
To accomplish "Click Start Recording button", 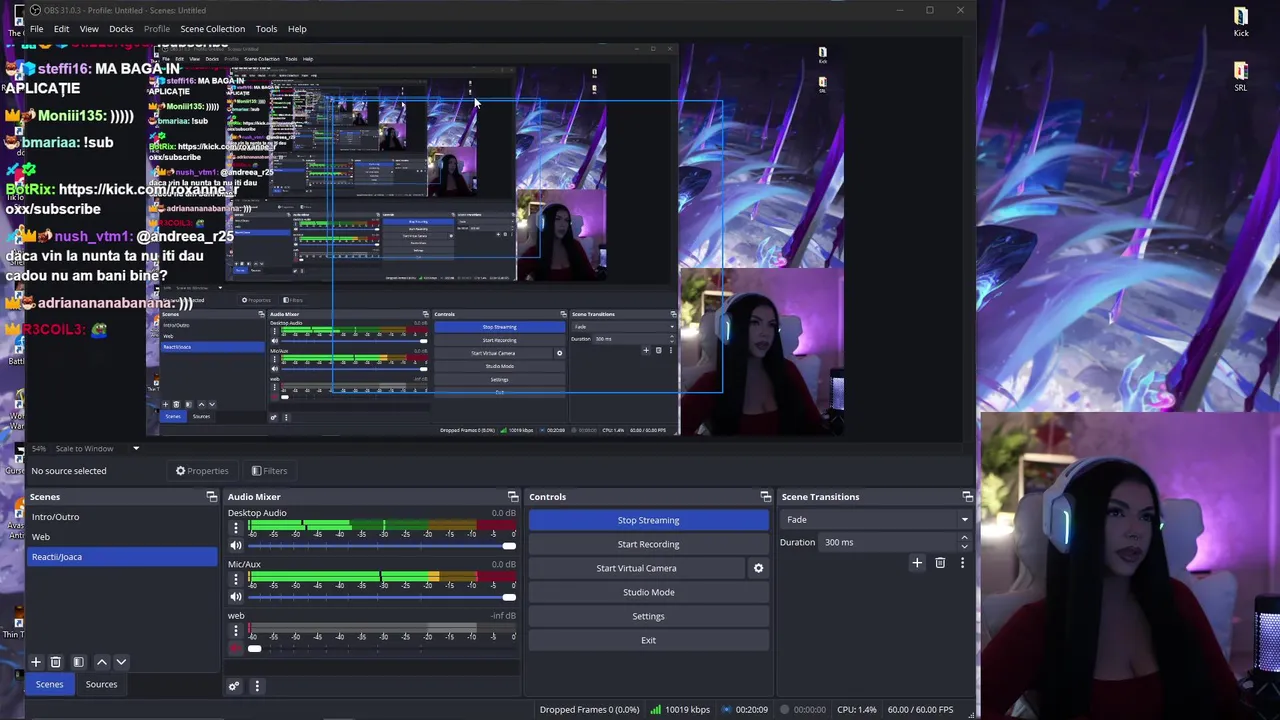I will click(x=648, y=544).
